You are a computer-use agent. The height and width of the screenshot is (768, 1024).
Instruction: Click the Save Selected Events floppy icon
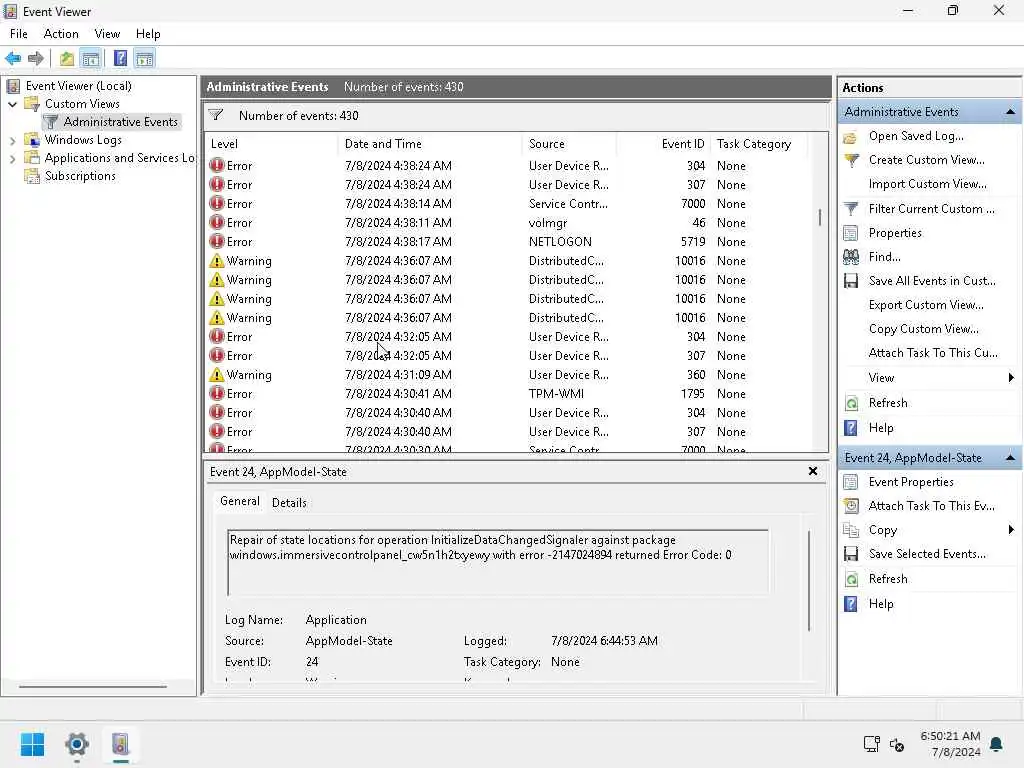tap(851, 554)
